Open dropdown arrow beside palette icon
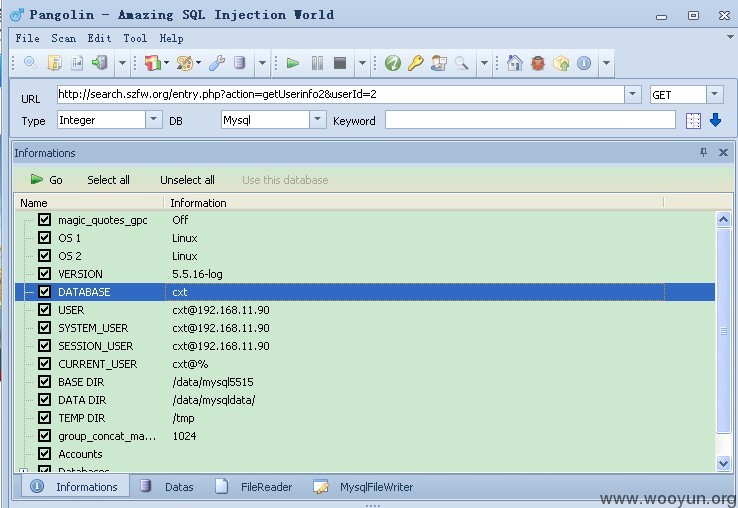The width and height of the screenshot is (738, 508). pos(199,63)
